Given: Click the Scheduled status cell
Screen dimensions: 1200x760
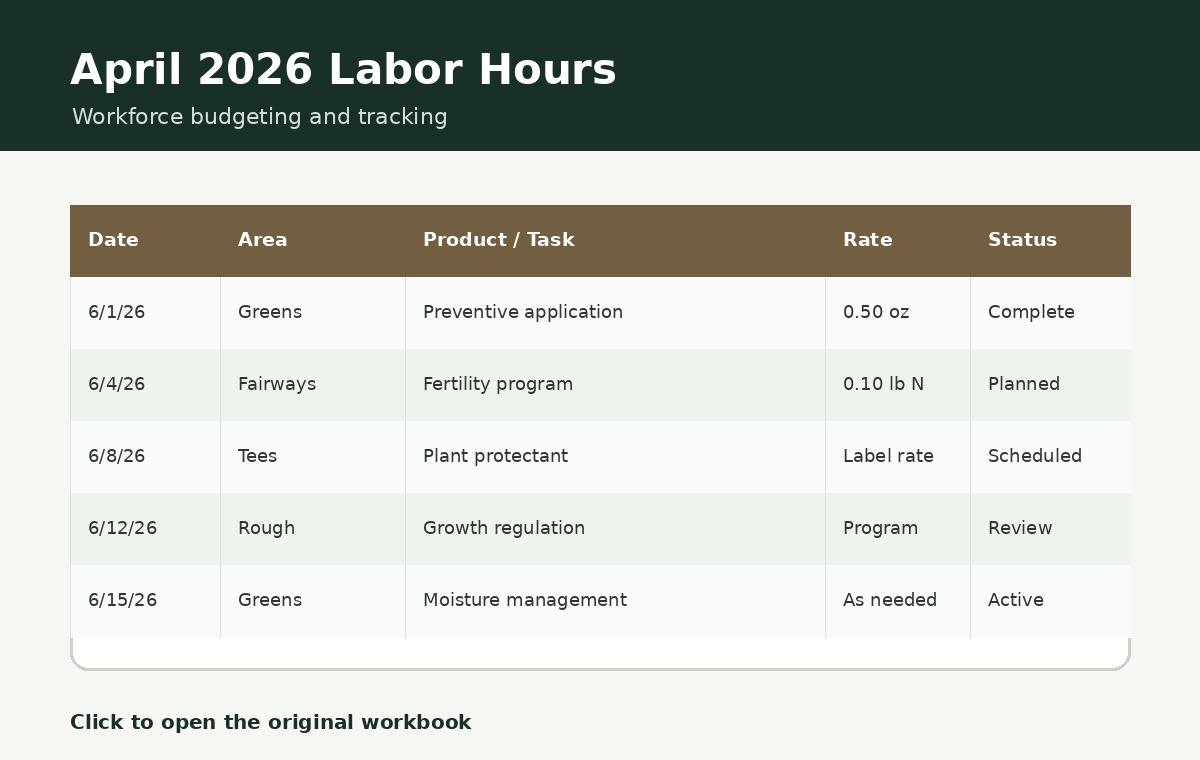Looking at the screenshot, I should (1050, 456).
